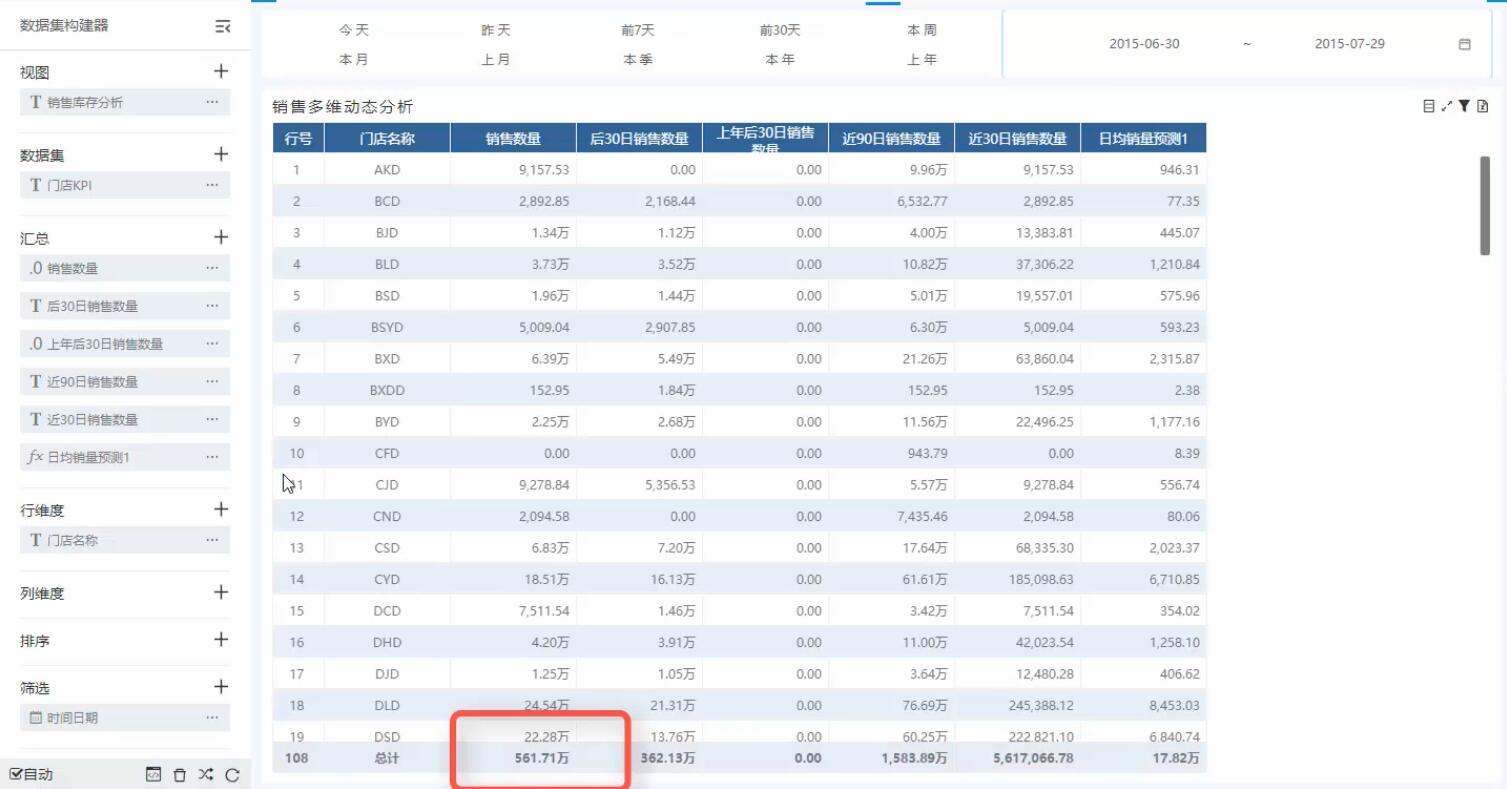Open the code view icon in bottom bar
The width and height of the screenshot is (1507, 789).
[153, 774]
